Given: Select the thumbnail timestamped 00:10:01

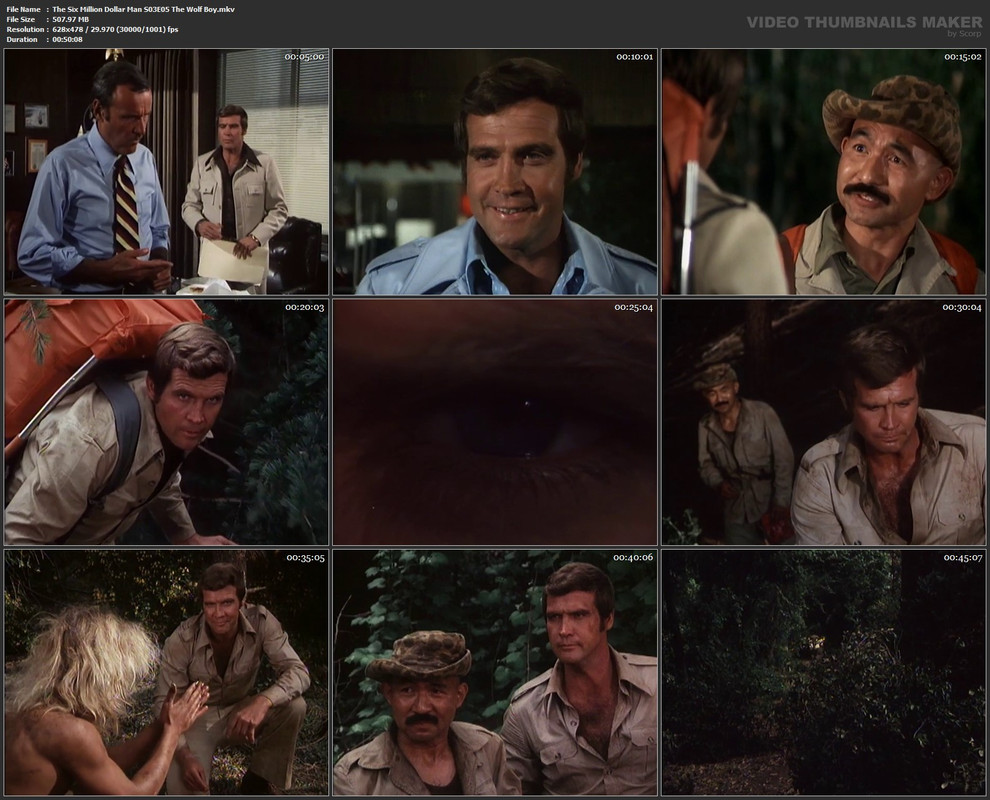Looking at the screenshot, I should click(x=495, y=172).
